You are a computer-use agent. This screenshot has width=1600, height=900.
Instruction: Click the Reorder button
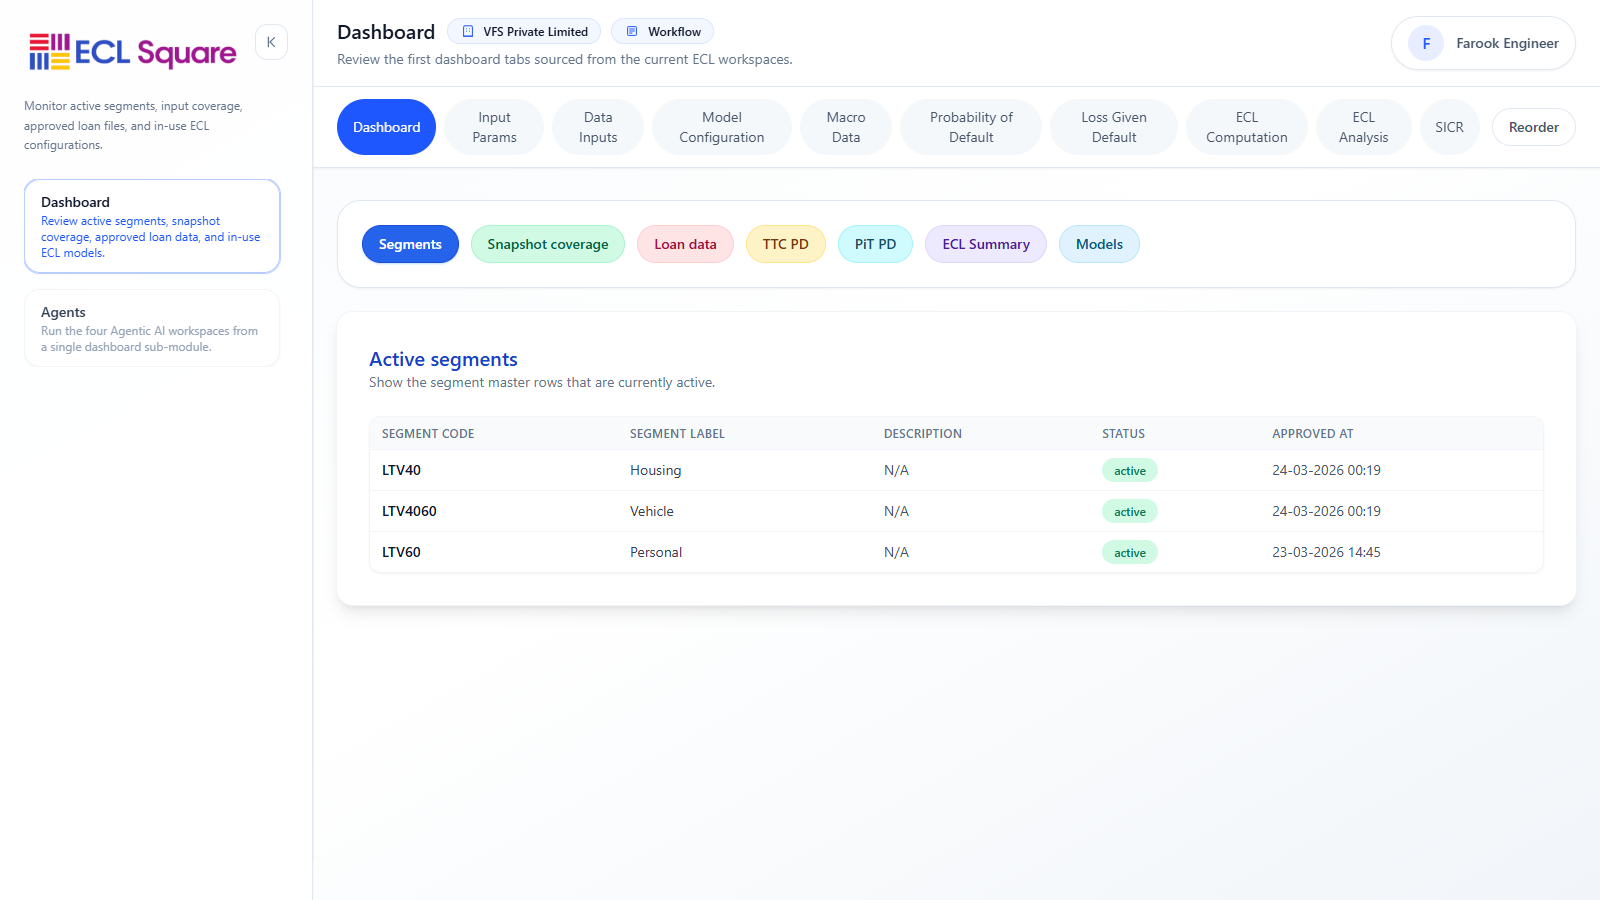[x=1533, y=127]
